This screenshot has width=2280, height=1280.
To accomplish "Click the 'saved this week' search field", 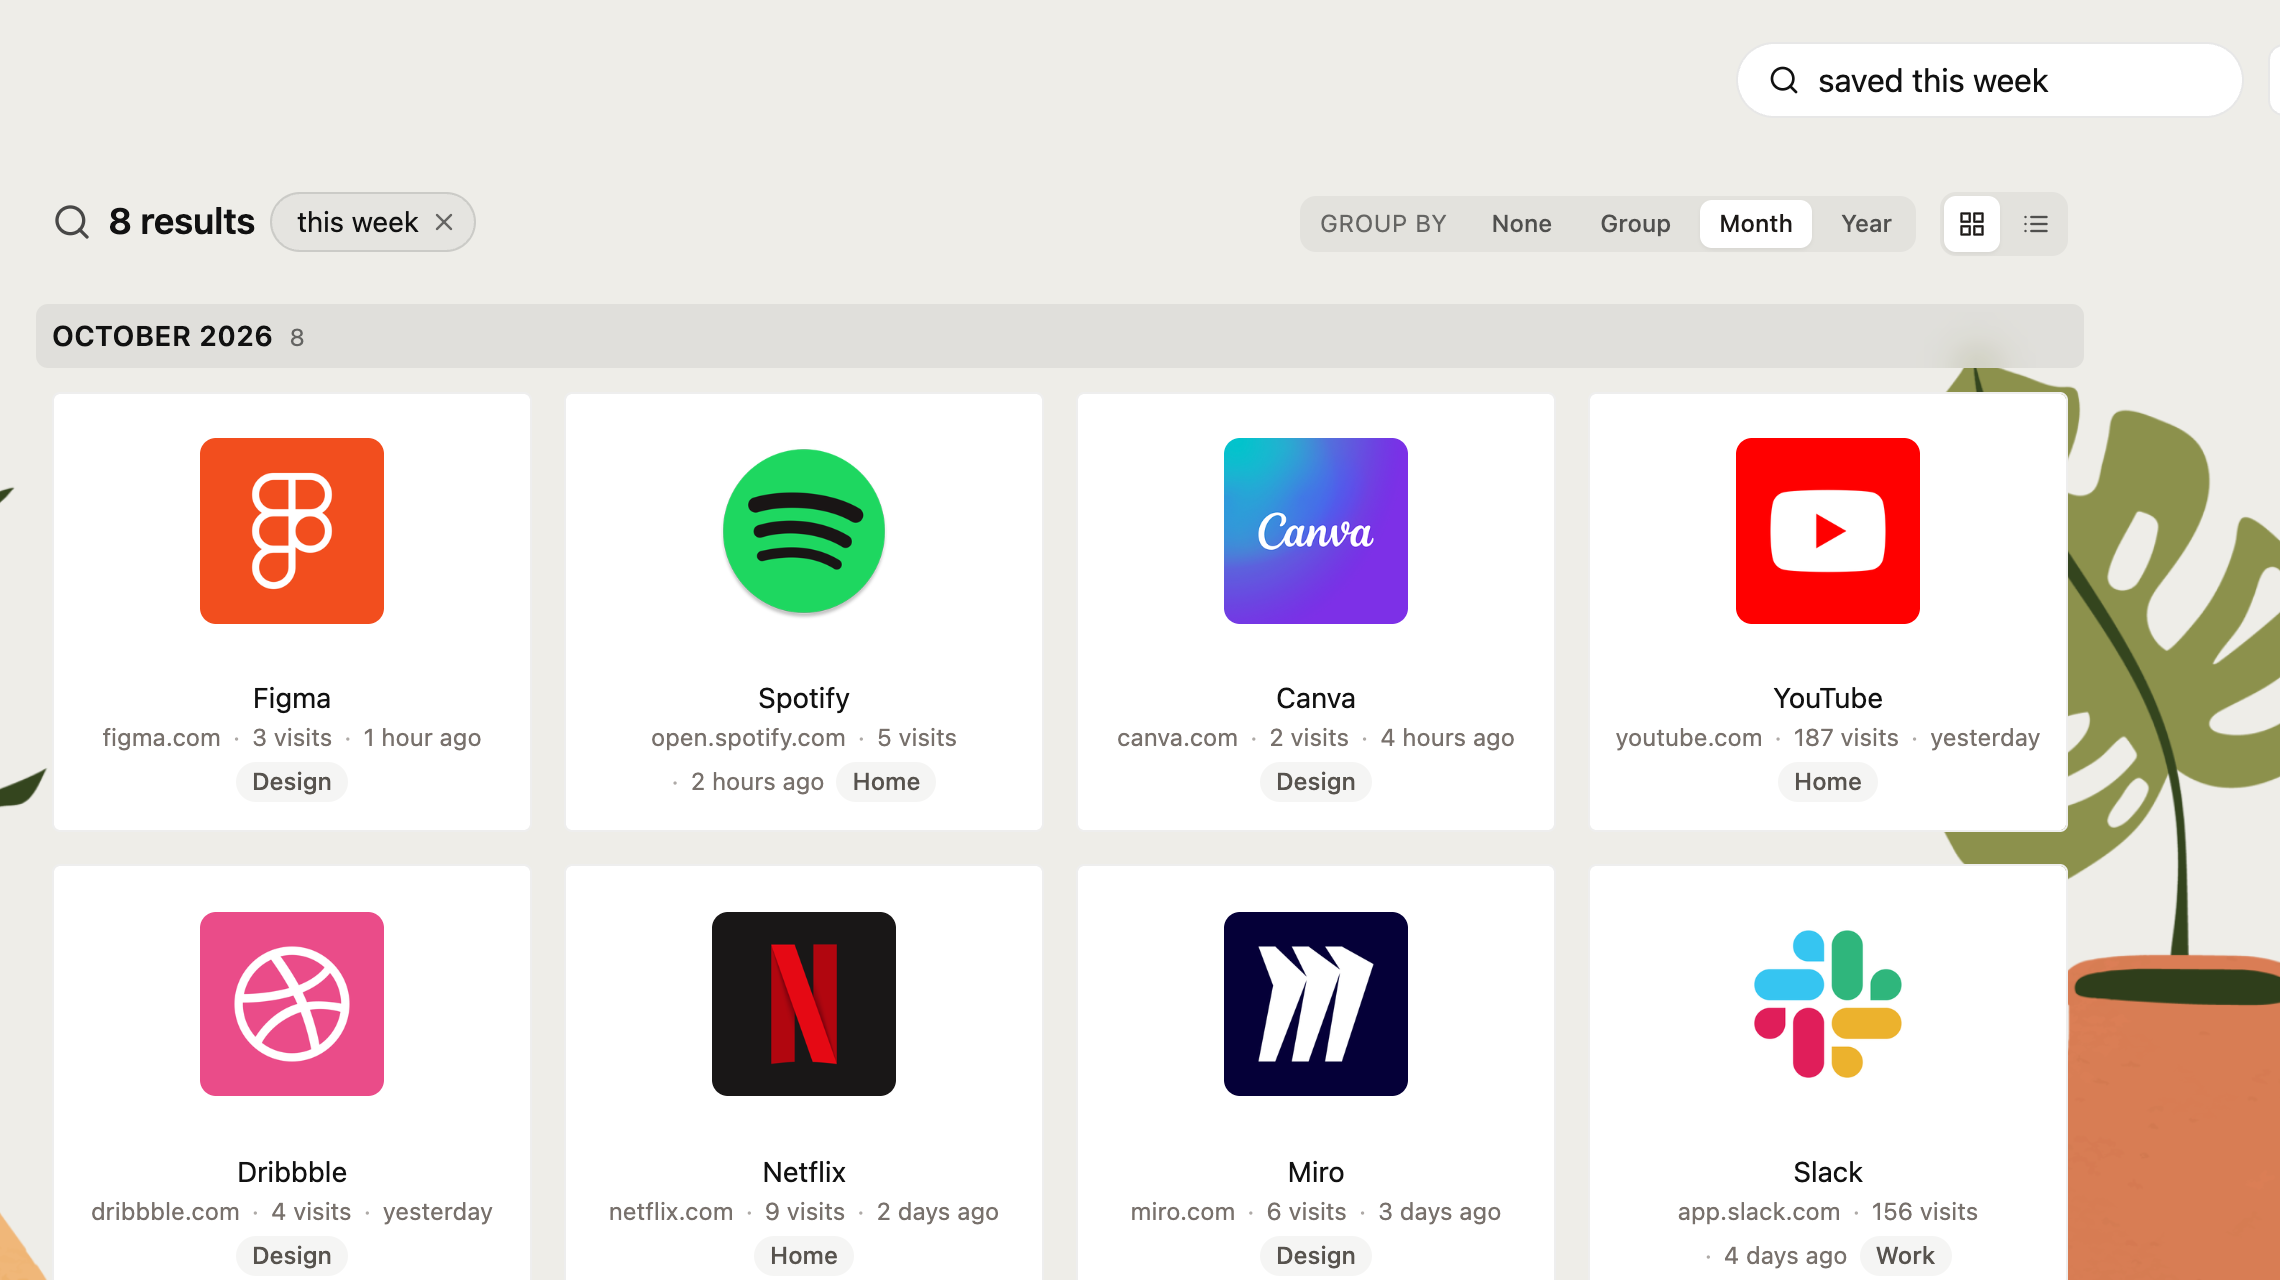I will (x=1990, y=80).
